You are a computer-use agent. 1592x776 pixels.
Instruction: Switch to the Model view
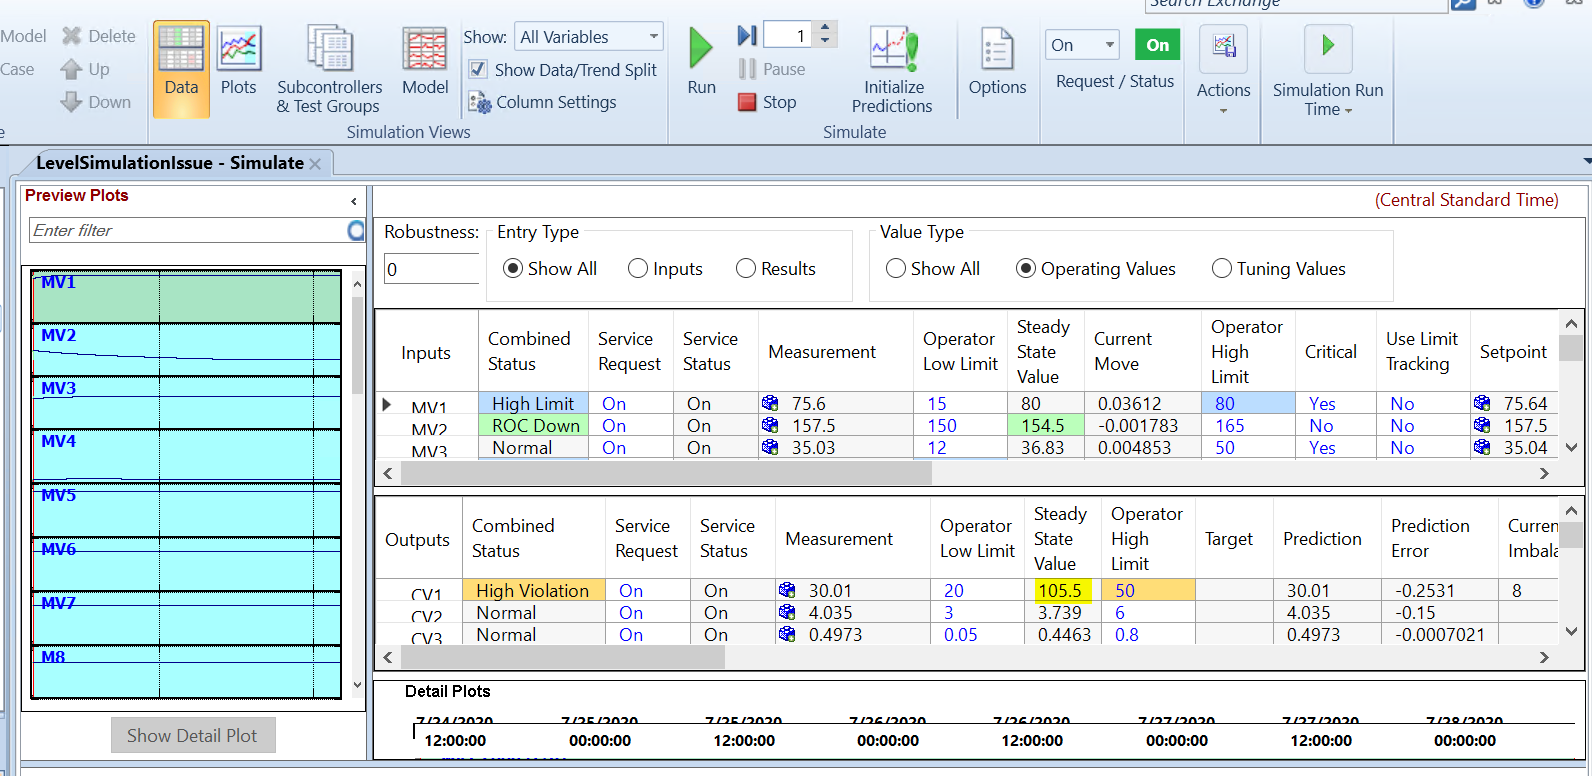[425, 62]
